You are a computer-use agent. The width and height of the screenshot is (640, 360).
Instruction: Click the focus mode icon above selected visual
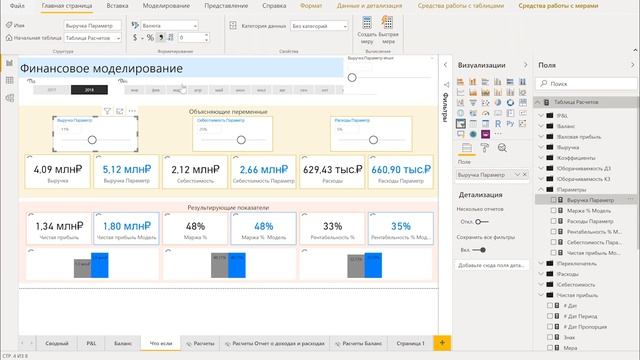click(120, 111)
